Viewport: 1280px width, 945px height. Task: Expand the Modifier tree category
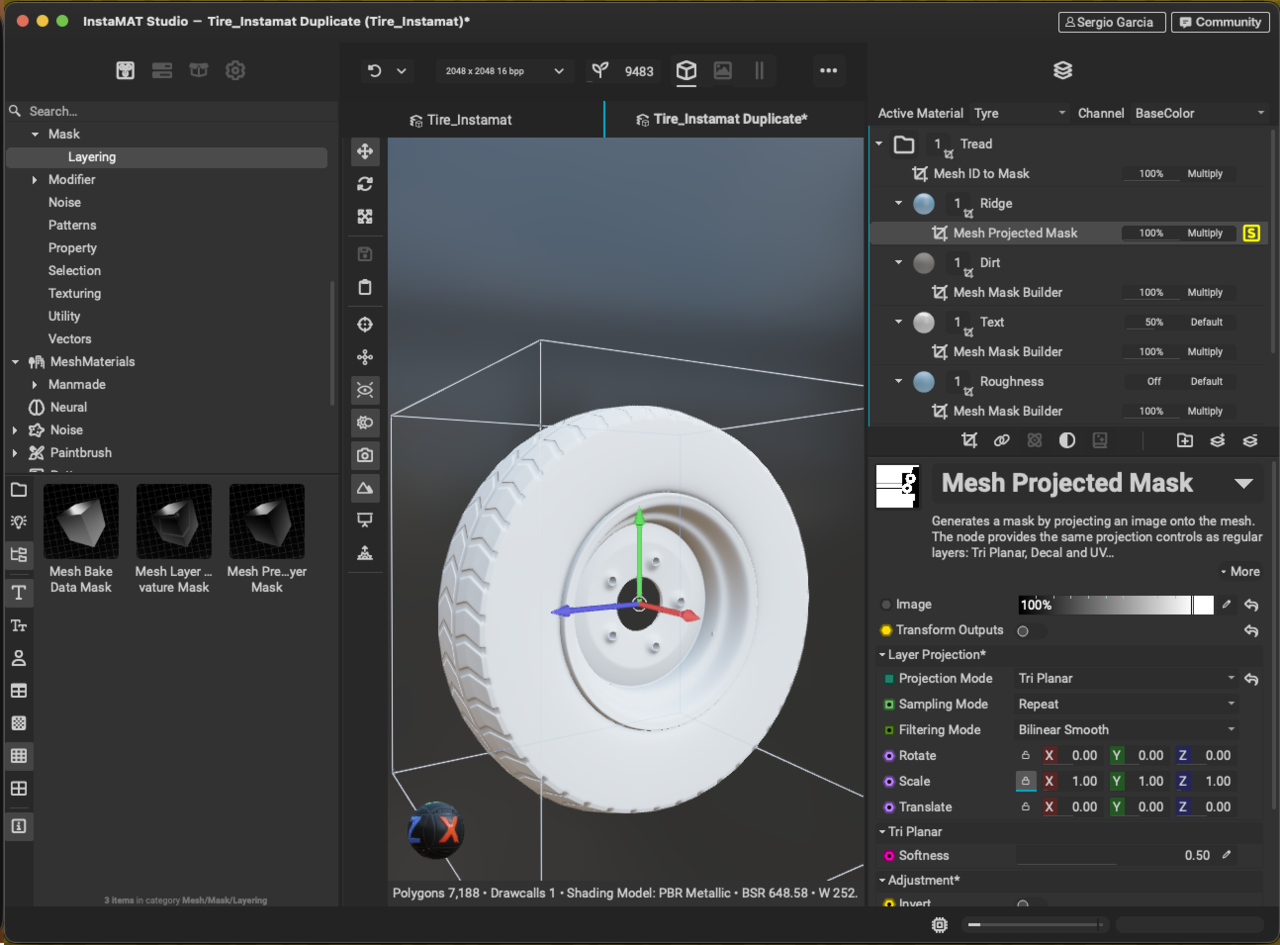click(x=35, y=180)
